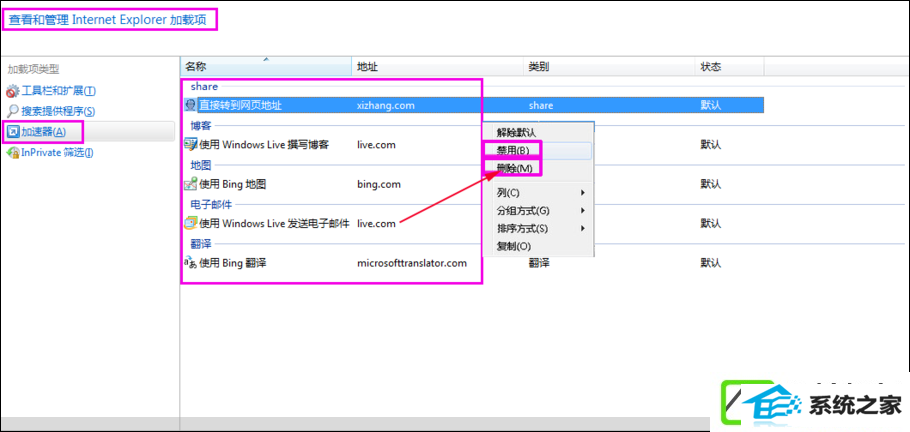Sort by 名称 column header

click(266, 67)
